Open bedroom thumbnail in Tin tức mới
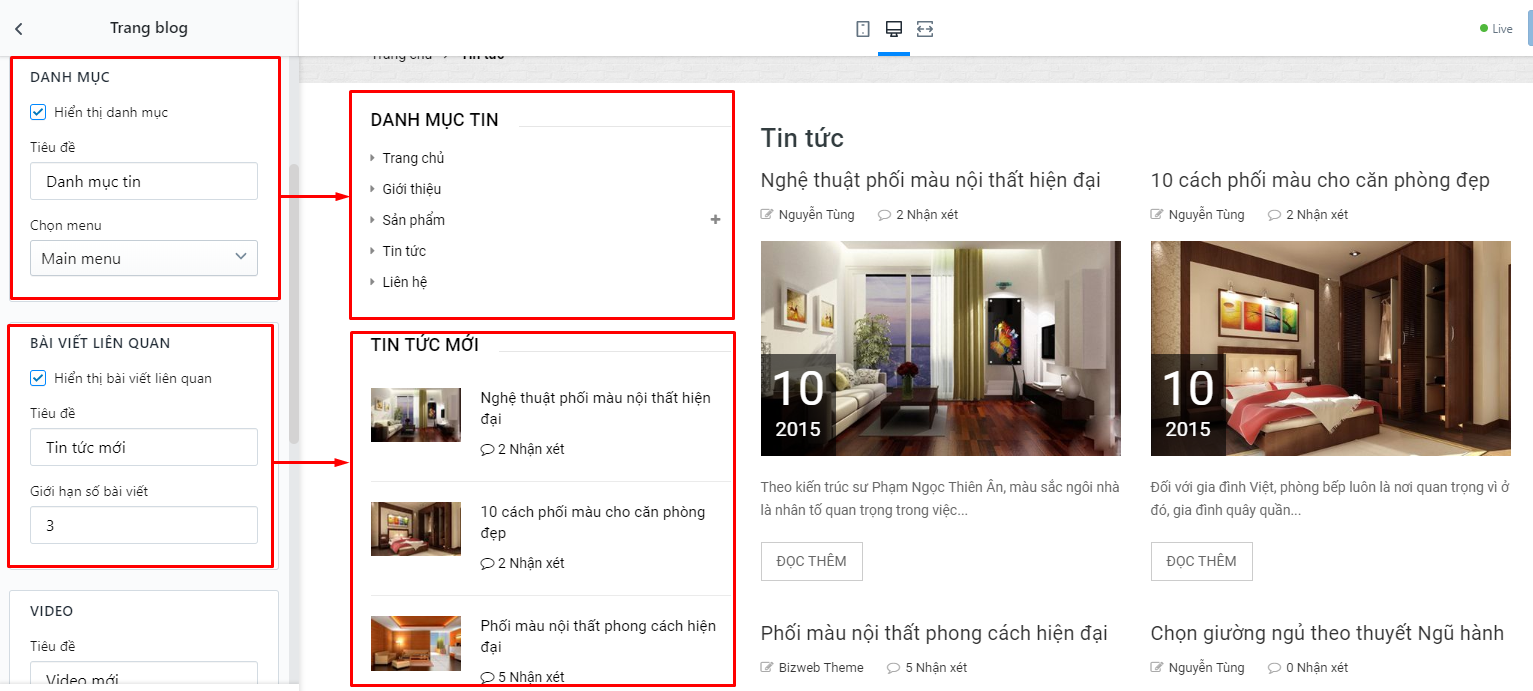Viewport: 1533px width, 691px height. tap(416, 529)
